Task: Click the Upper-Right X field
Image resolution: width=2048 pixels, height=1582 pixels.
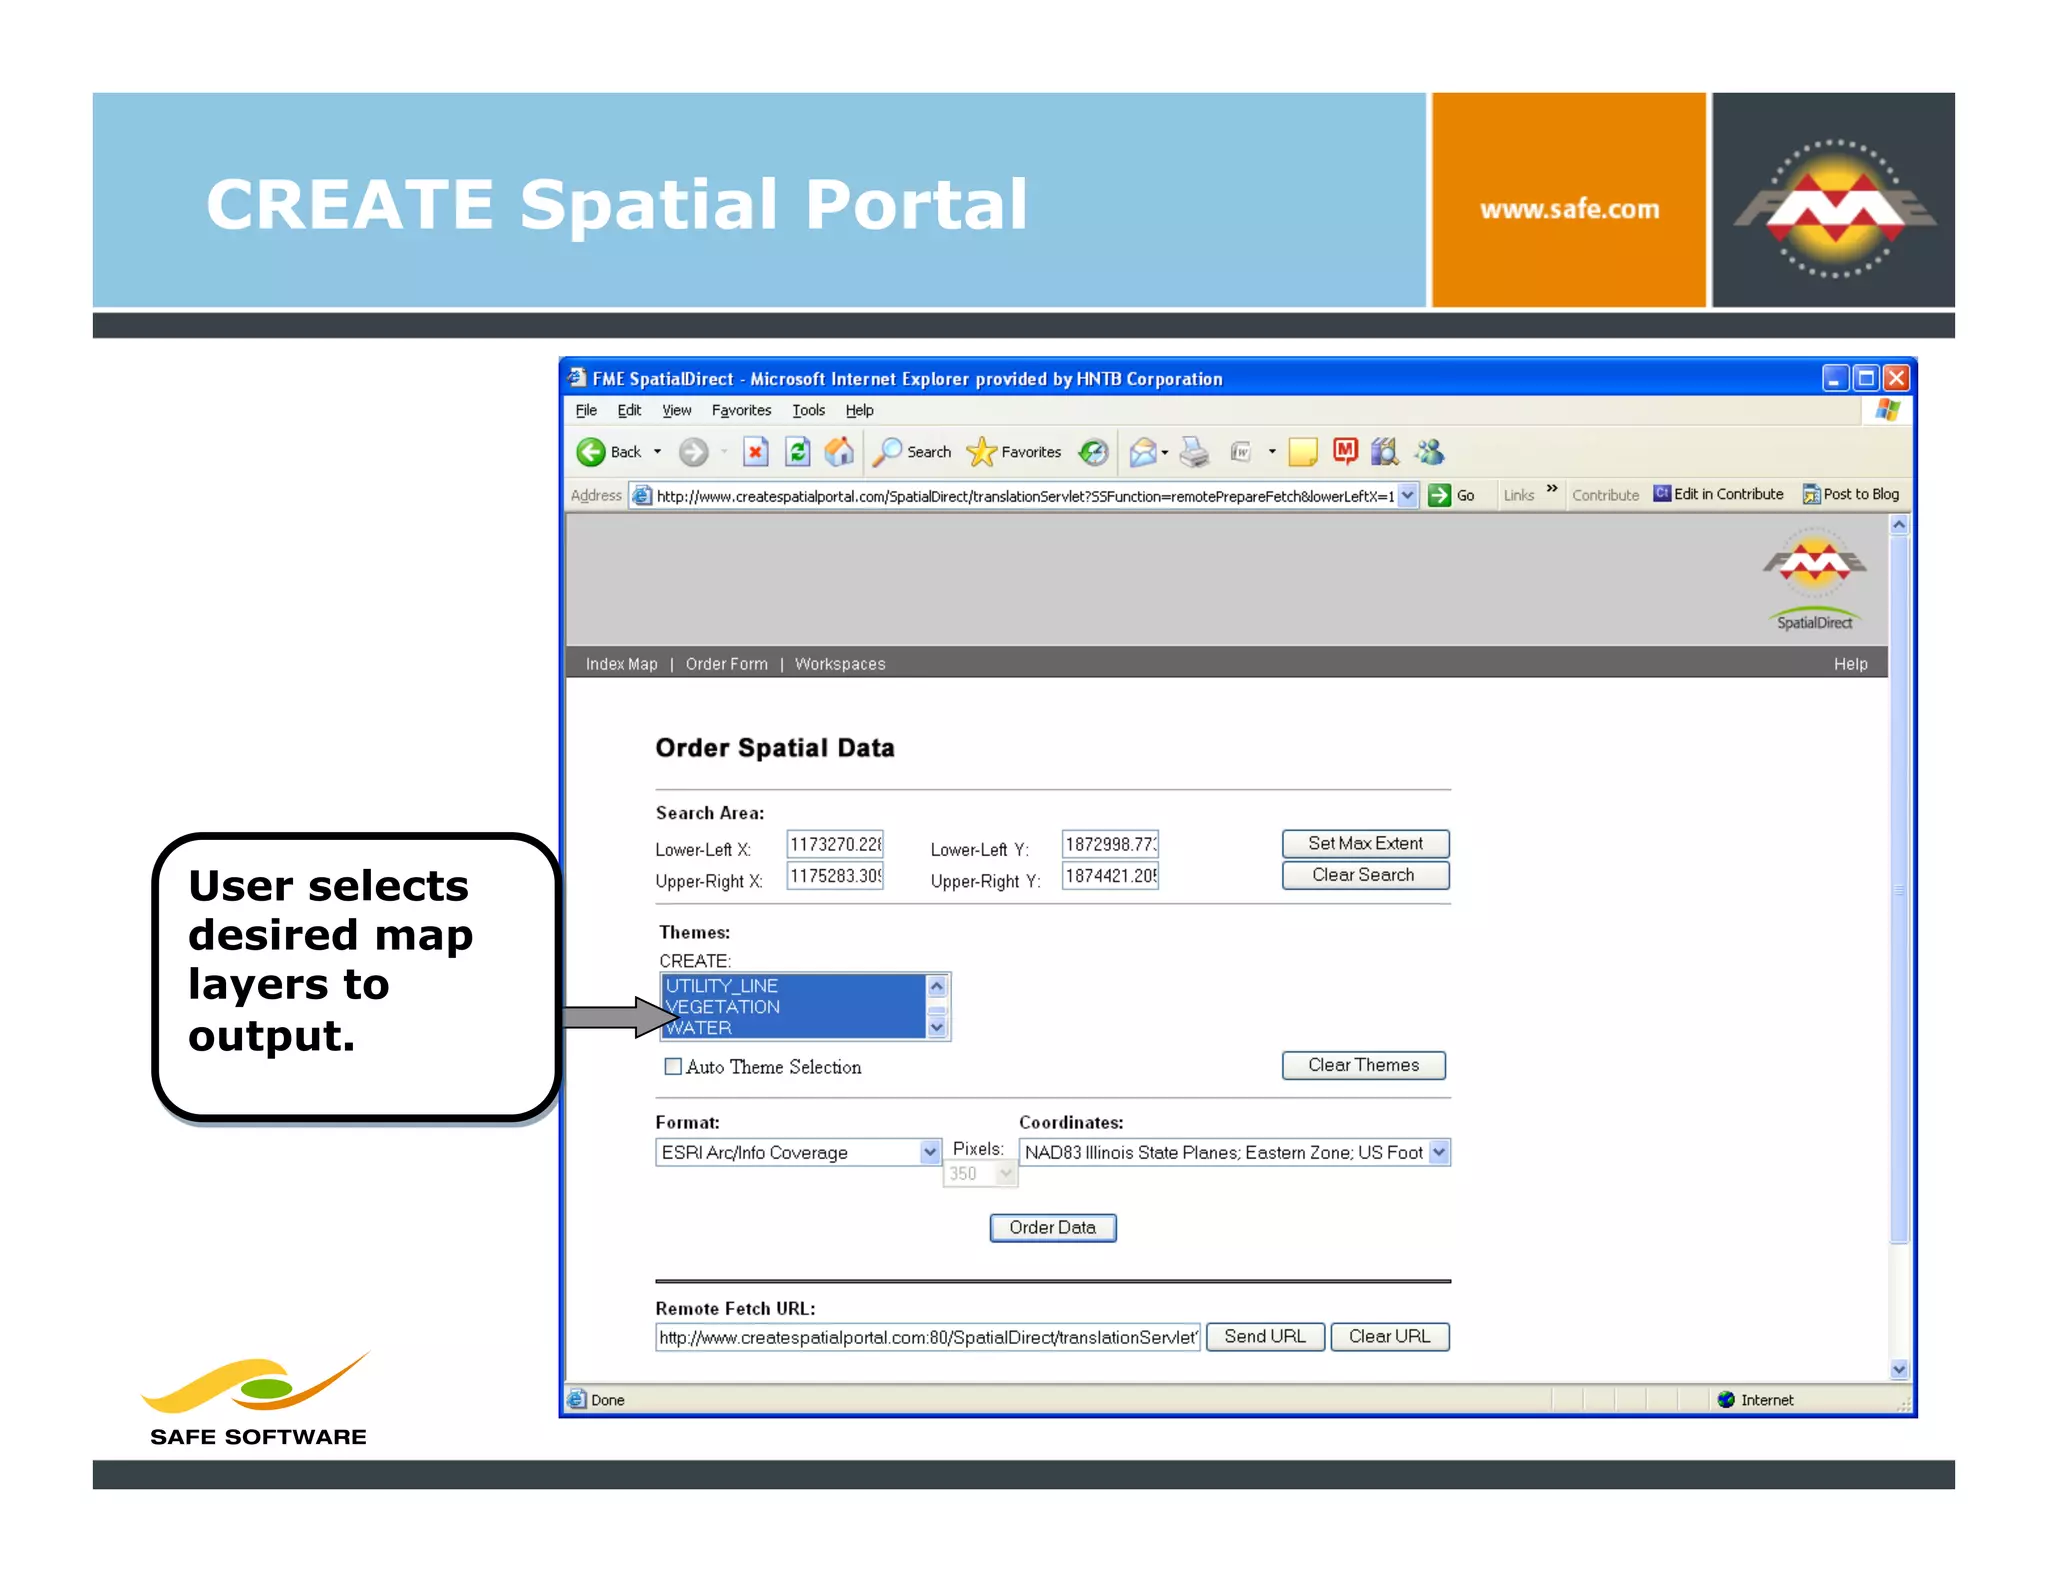Action: pyautogui.click(x=835, y=876)
